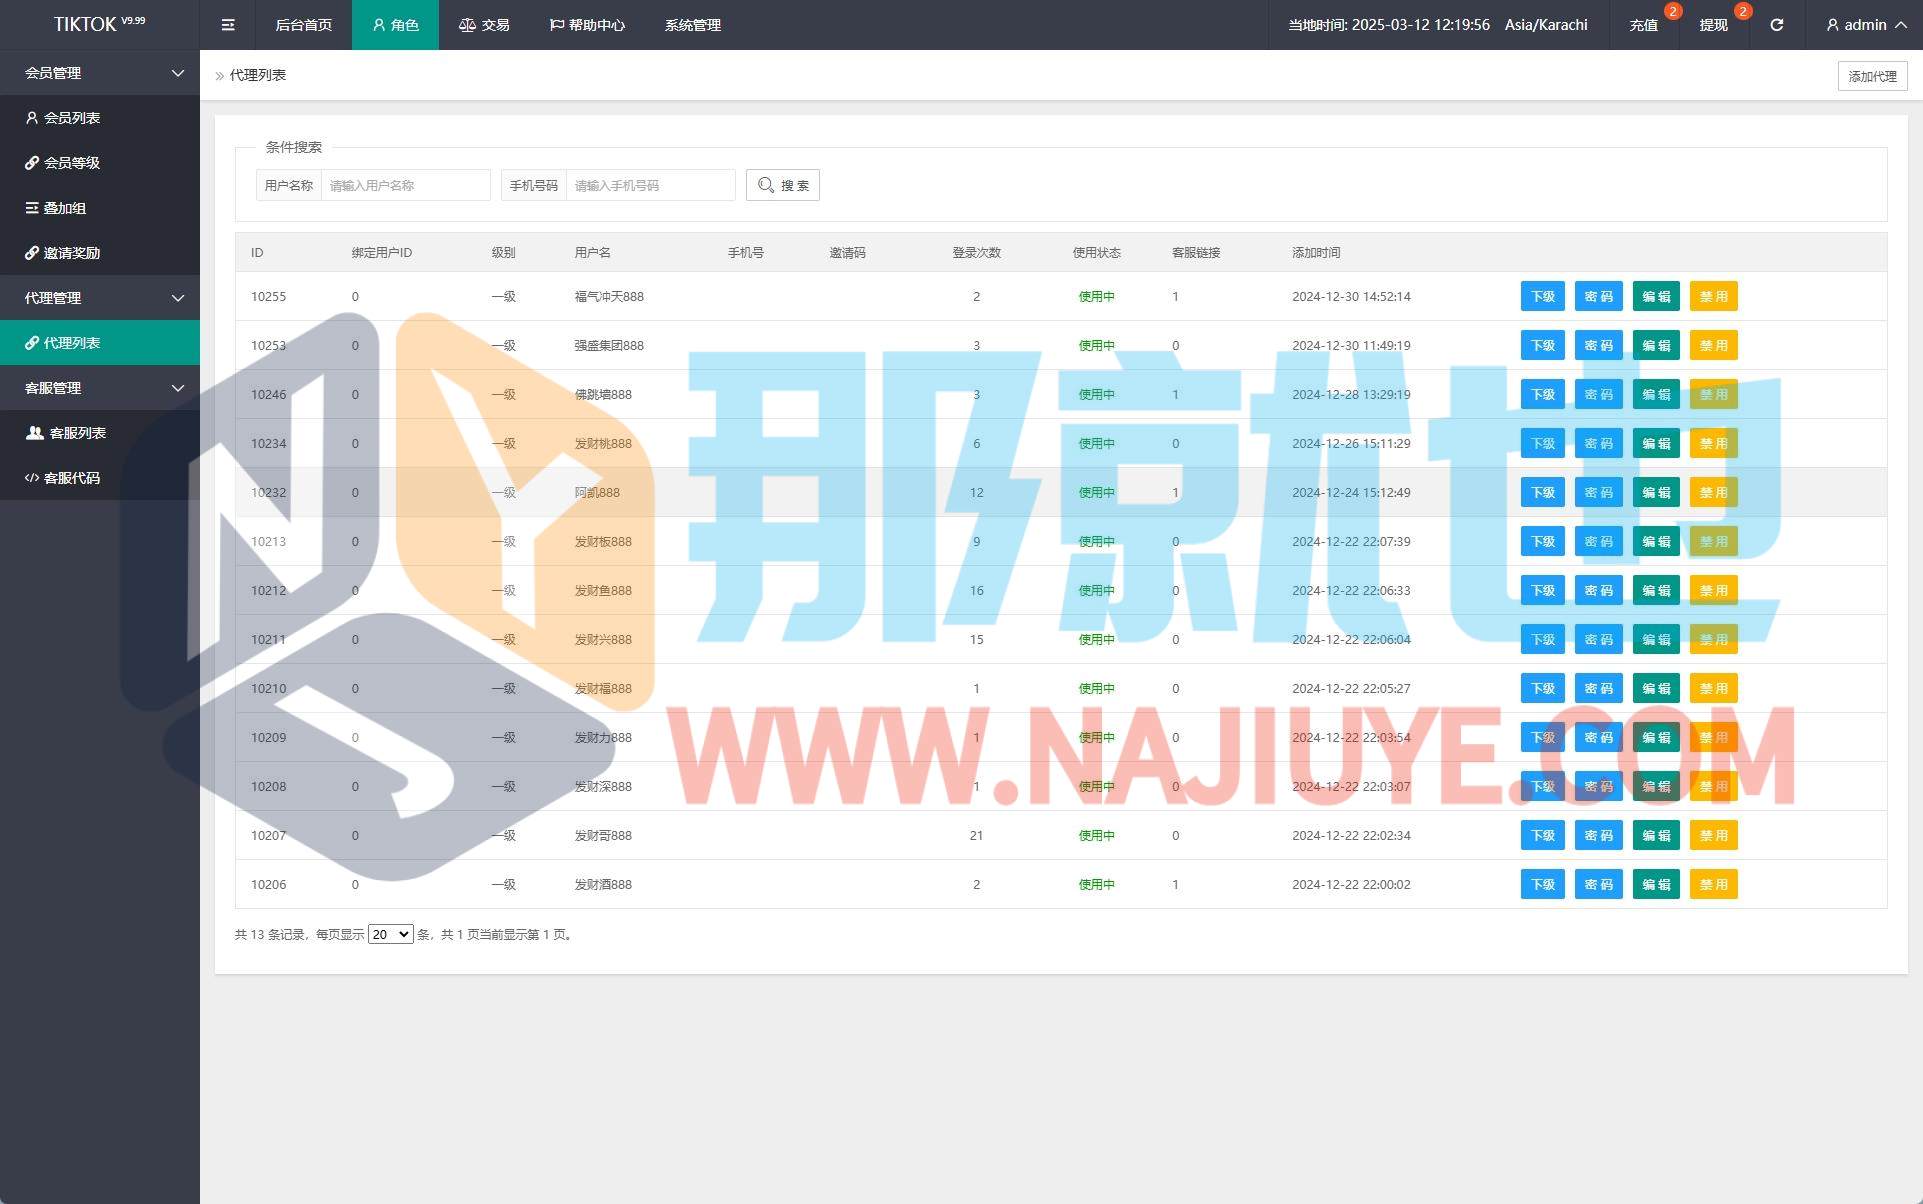Open 客服代码 in the sidebar
1923x1204 pixels.
72,478
